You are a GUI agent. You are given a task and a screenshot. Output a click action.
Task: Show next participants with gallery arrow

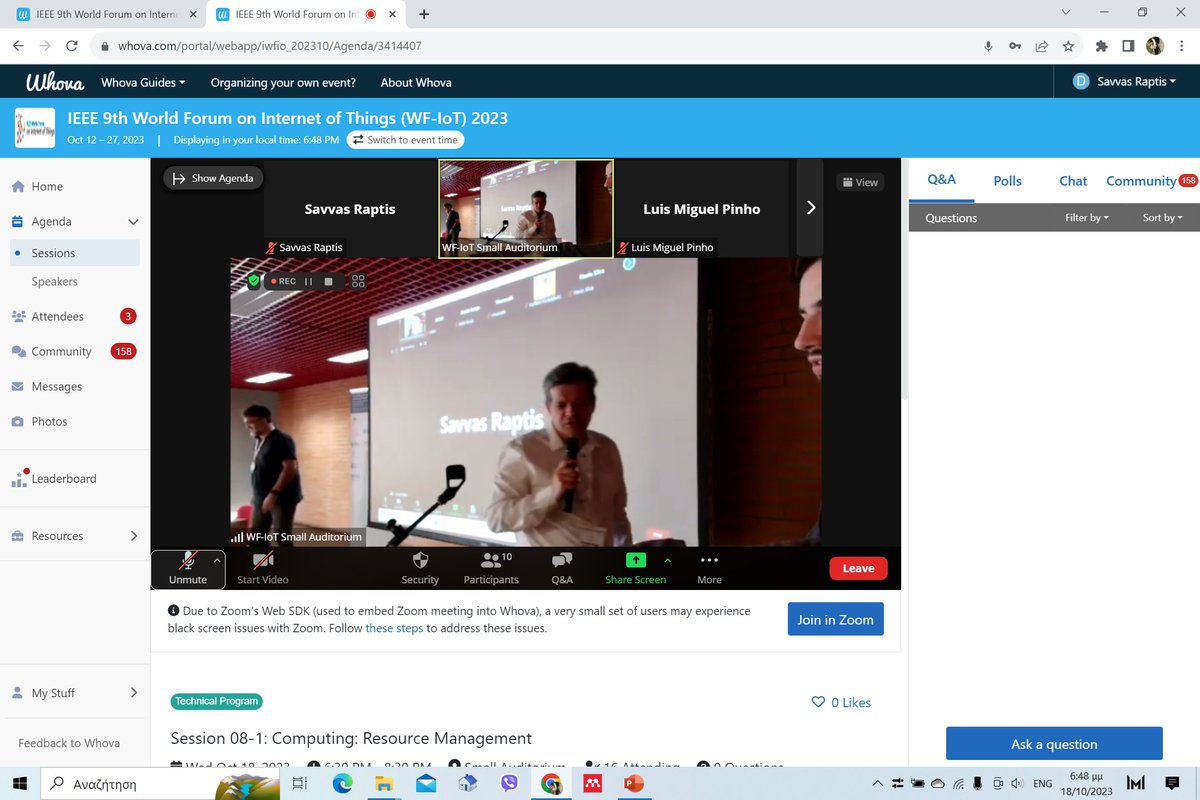click(x=811, y=208)
